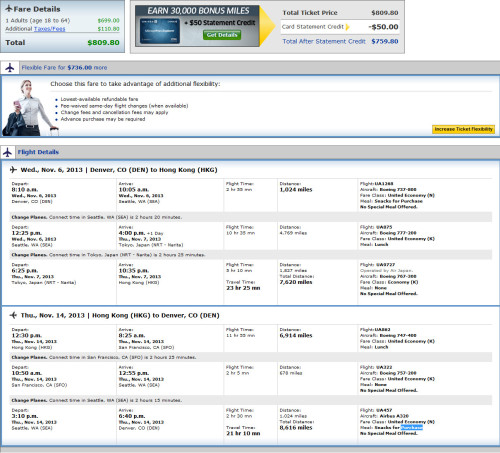500x453 pixels.
Task: Click the Boeing 737-800 aircraft text
Action: coord(398,189)
